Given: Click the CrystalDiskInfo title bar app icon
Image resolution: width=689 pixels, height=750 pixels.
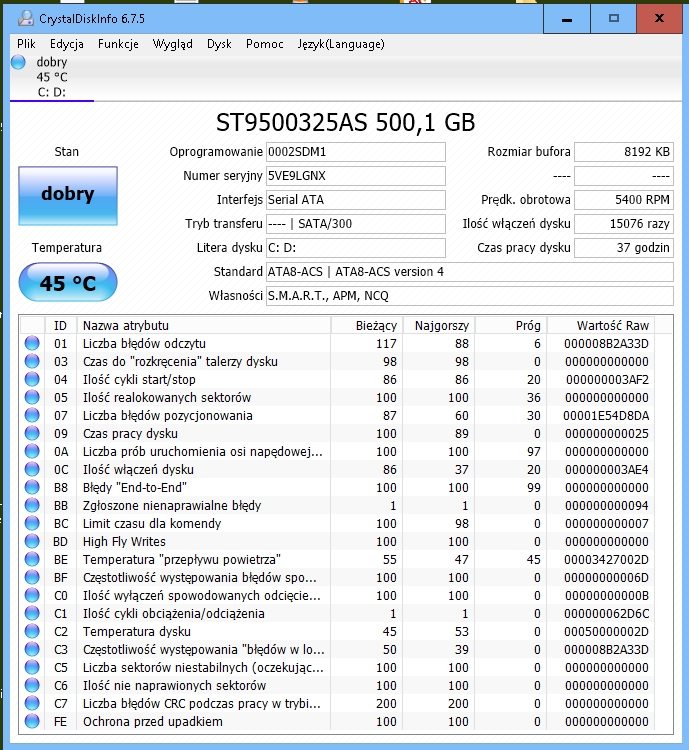Looking at the screenshot, I should pos(25,19).
